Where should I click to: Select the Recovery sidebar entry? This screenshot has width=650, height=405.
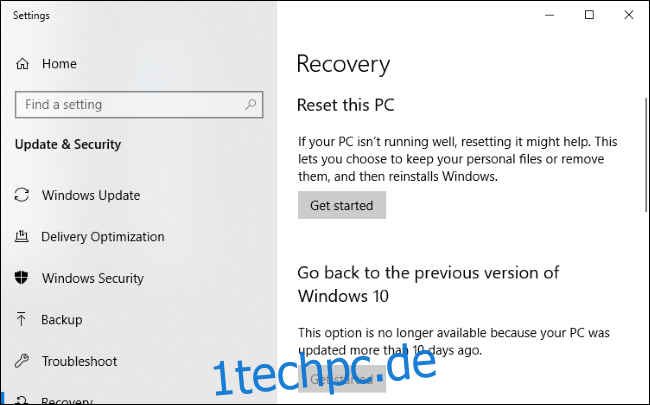[x=67, y=400]
